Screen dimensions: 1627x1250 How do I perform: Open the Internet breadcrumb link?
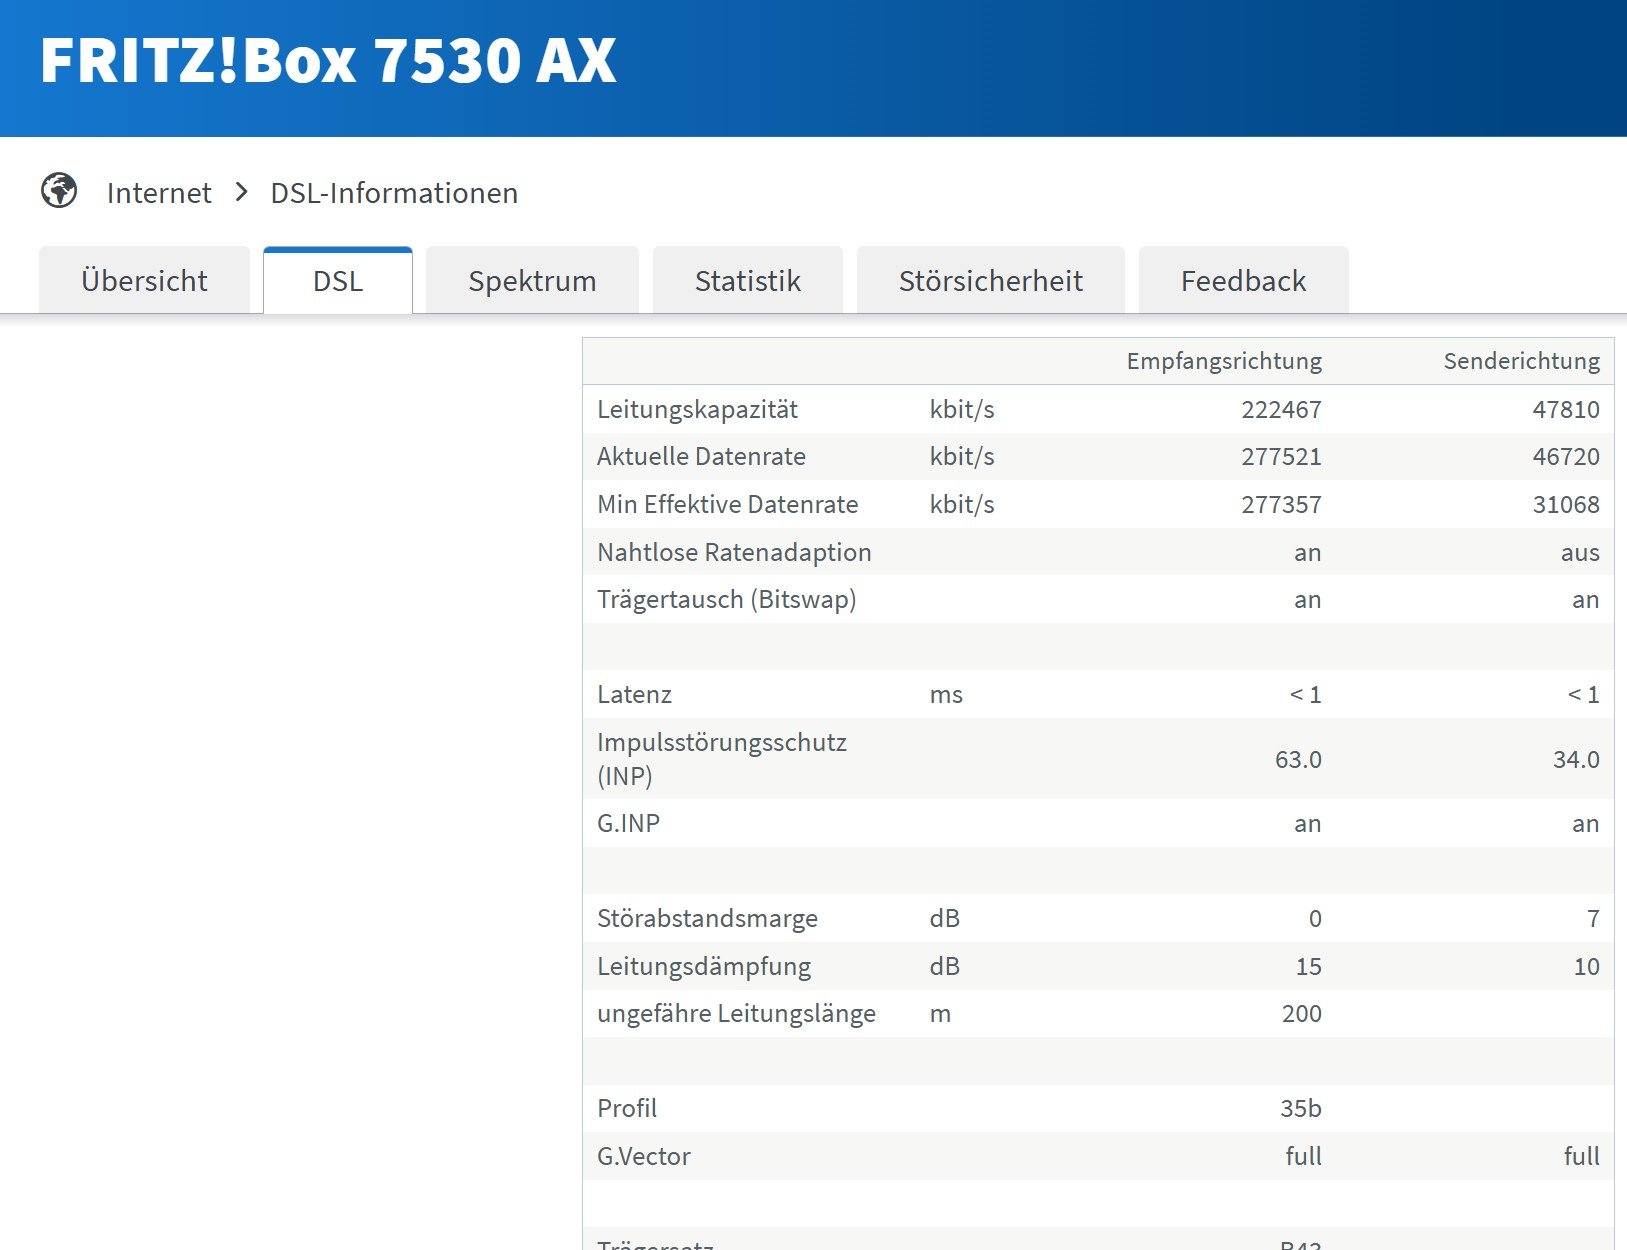159,192
